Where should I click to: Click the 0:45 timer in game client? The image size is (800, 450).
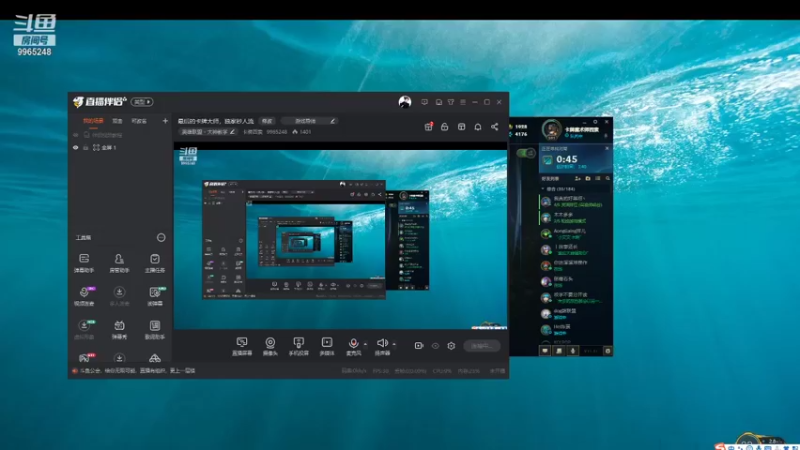[x=567, y=159]
